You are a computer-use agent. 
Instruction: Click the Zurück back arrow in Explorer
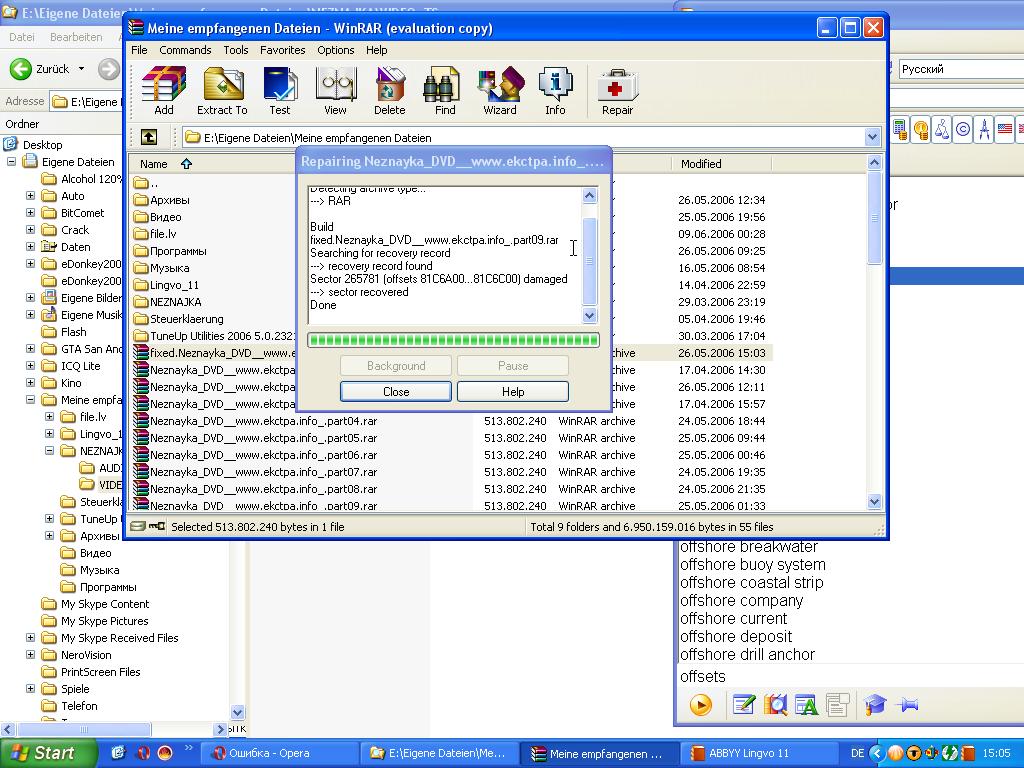point(20,69)
